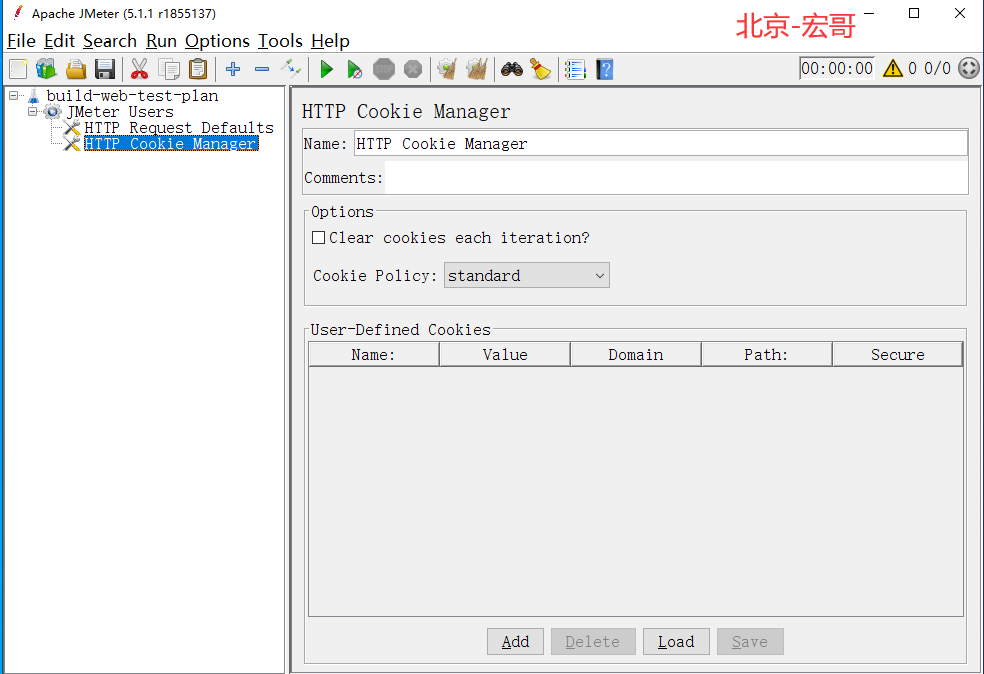Viewport: 984px width, 674px height.
Task: Click the warning triangle log icon
Action: [x=892, y=68]
